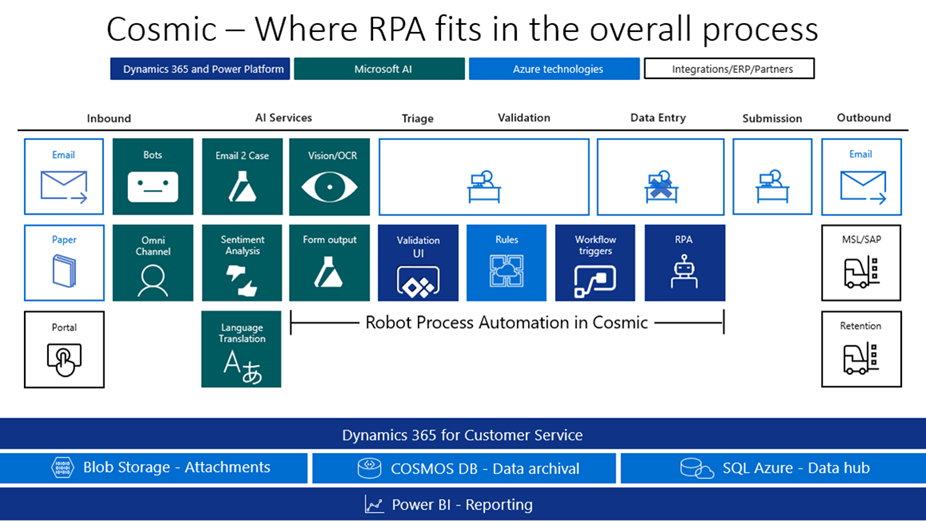Image resolution: width=926 pixels, height=521 pixels.
Task: Open the MSL/SAP forklift tile
Action: tap(861, 263)
